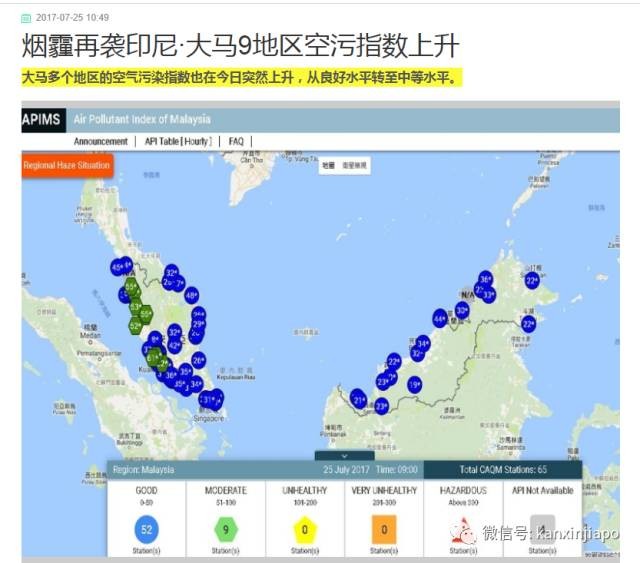Screen dimensions: 640x563
Task: Open the API Table [Hourly] page
Action: pos(178,142)
